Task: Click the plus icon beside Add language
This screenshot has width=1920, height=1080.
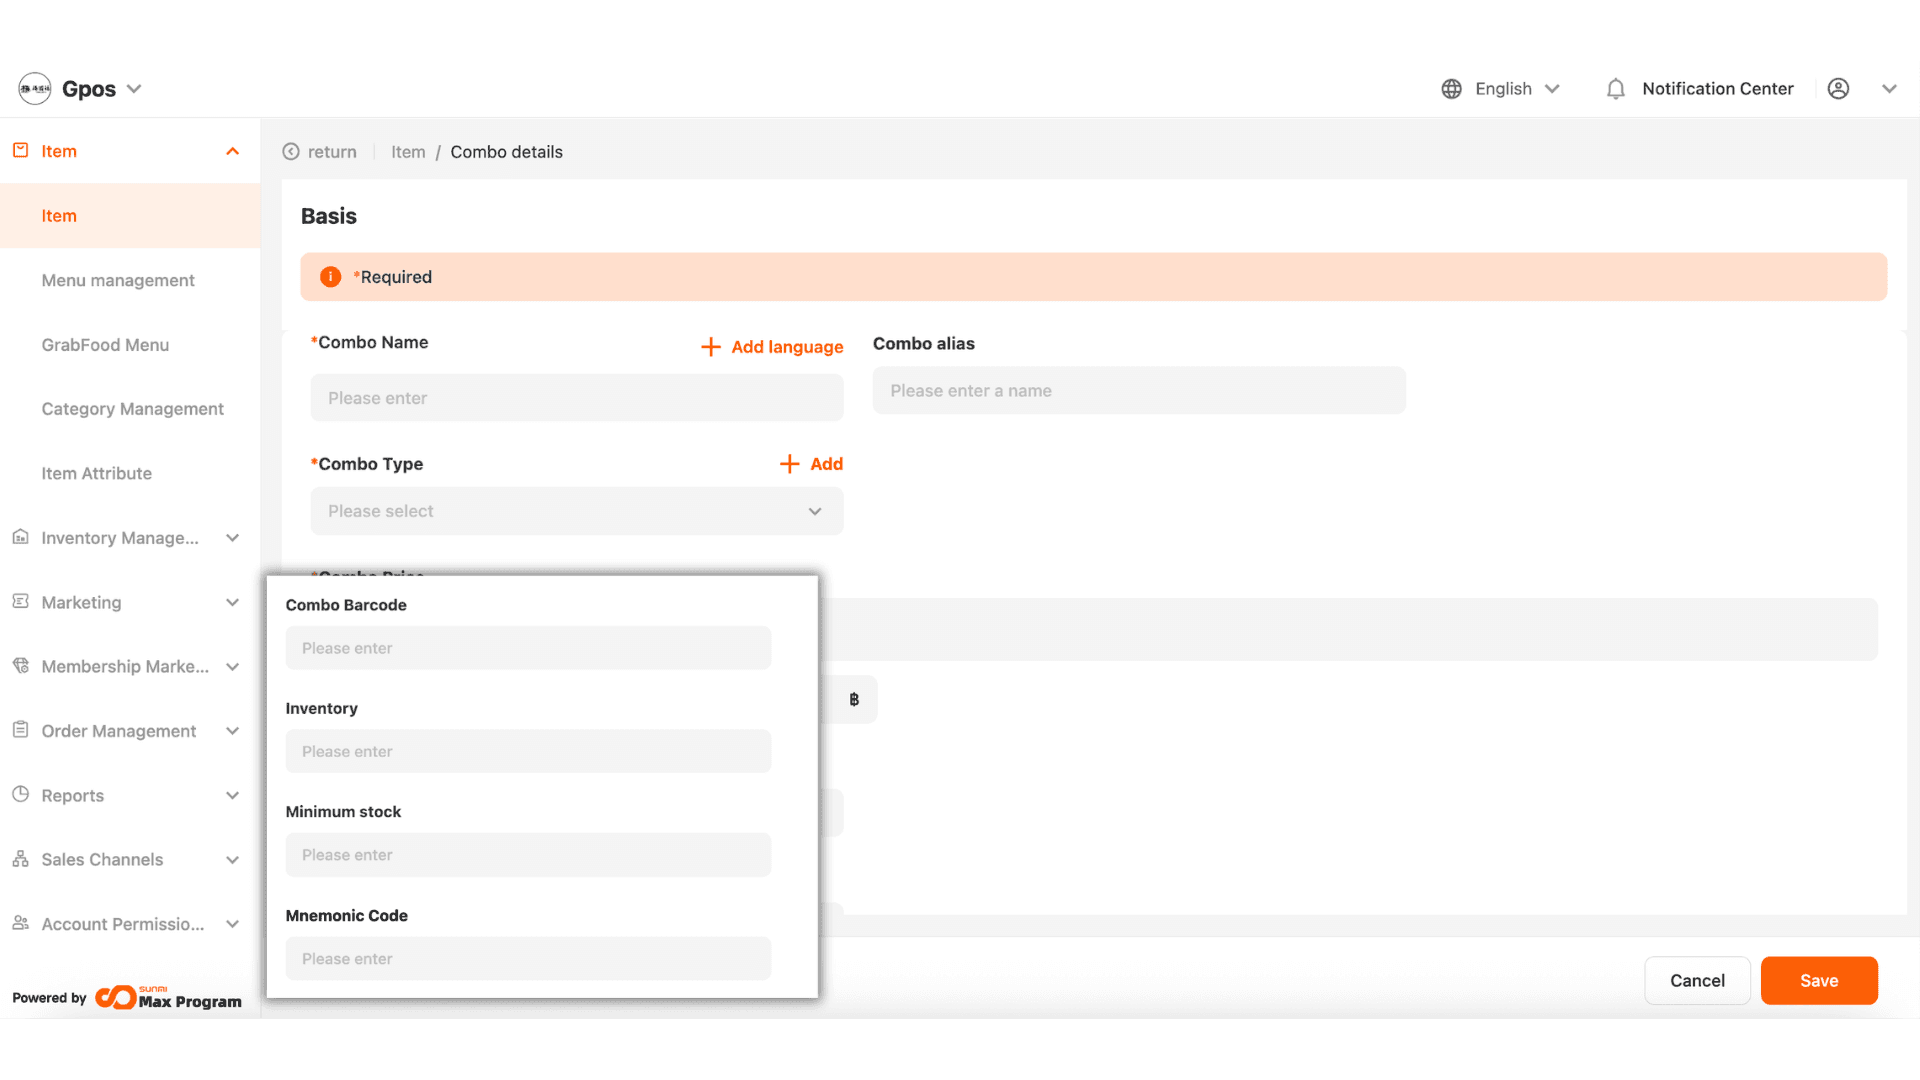Action: [711, 347]
